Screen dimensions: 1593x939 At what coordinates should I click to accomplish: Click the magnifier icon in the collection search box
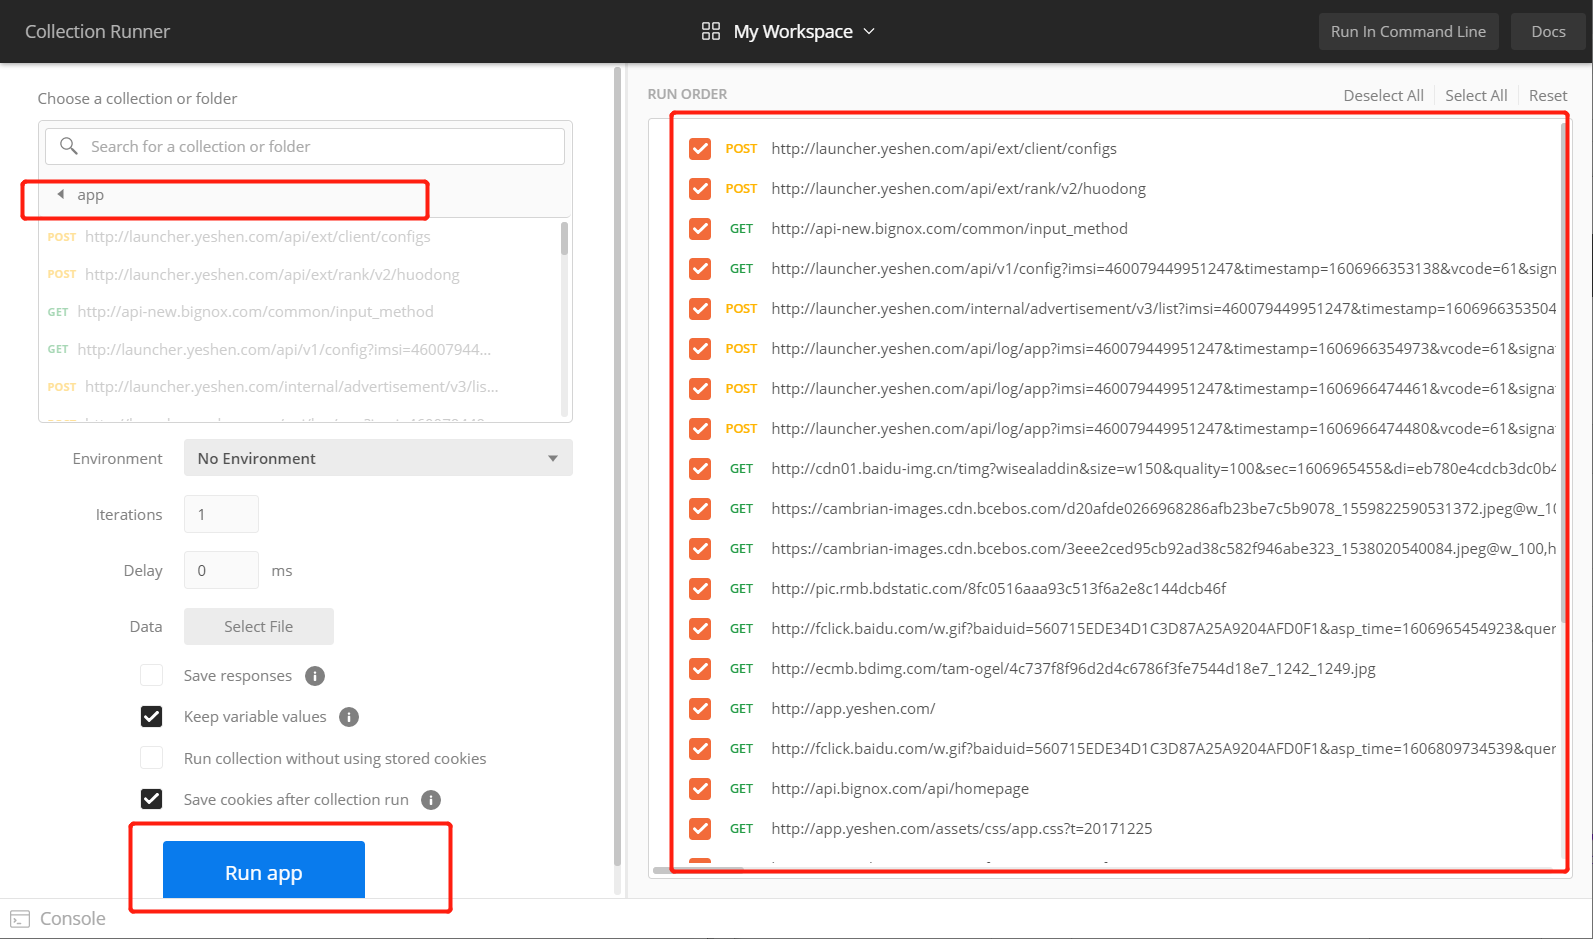[x=69, y=146]
